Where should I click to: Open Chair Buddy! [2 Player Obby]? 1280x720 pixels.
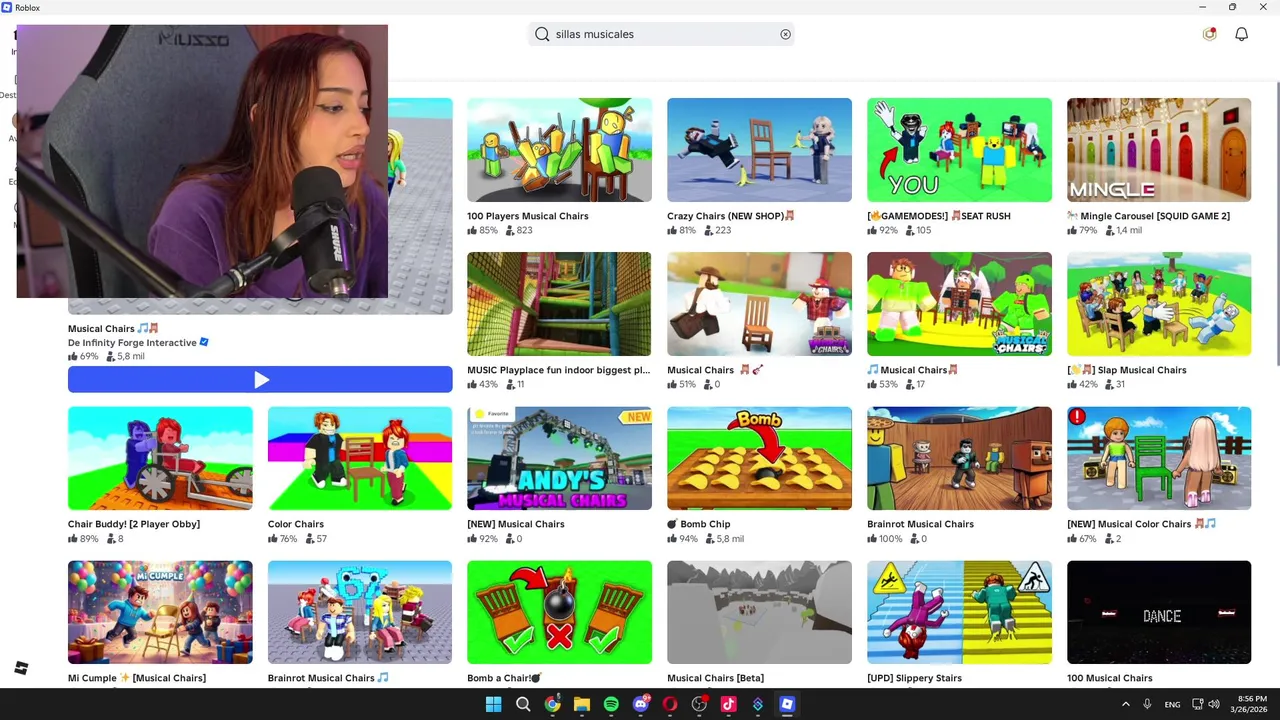click(160, 458)
